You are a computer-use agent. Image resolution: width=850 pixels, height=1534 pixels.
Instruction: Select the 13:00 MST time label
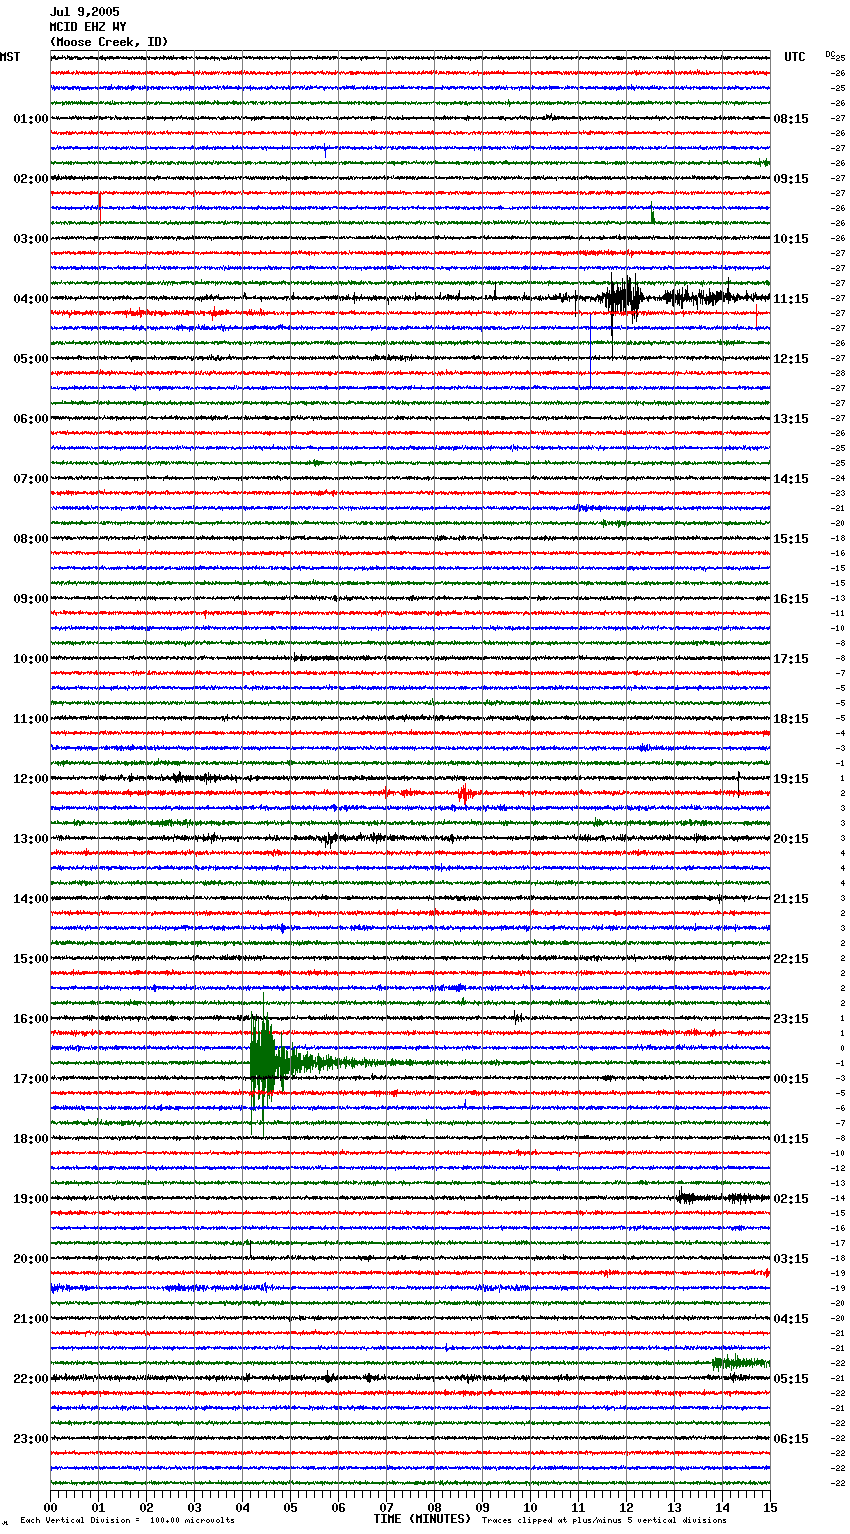pos(31,839)
